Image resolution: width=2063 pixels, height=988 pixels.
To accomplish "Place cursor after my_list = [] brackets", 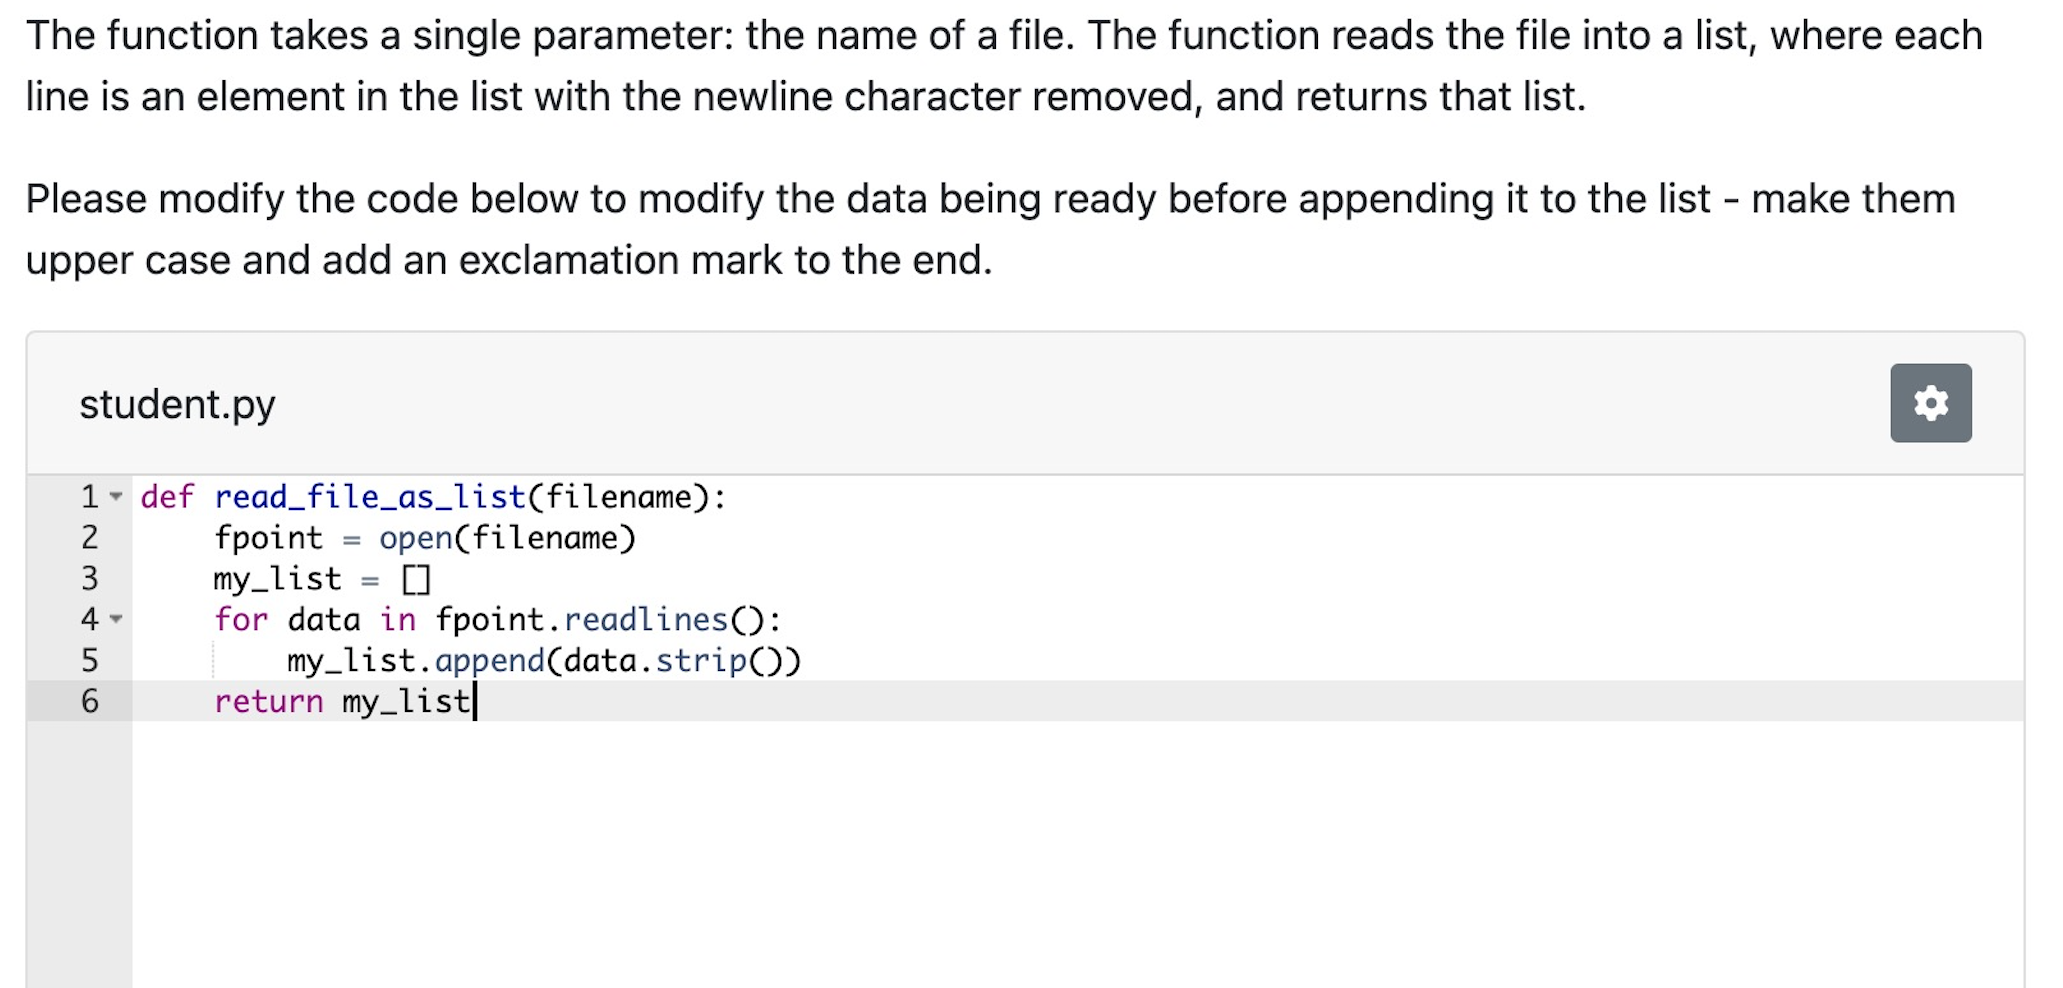I will tap(432, 579).
